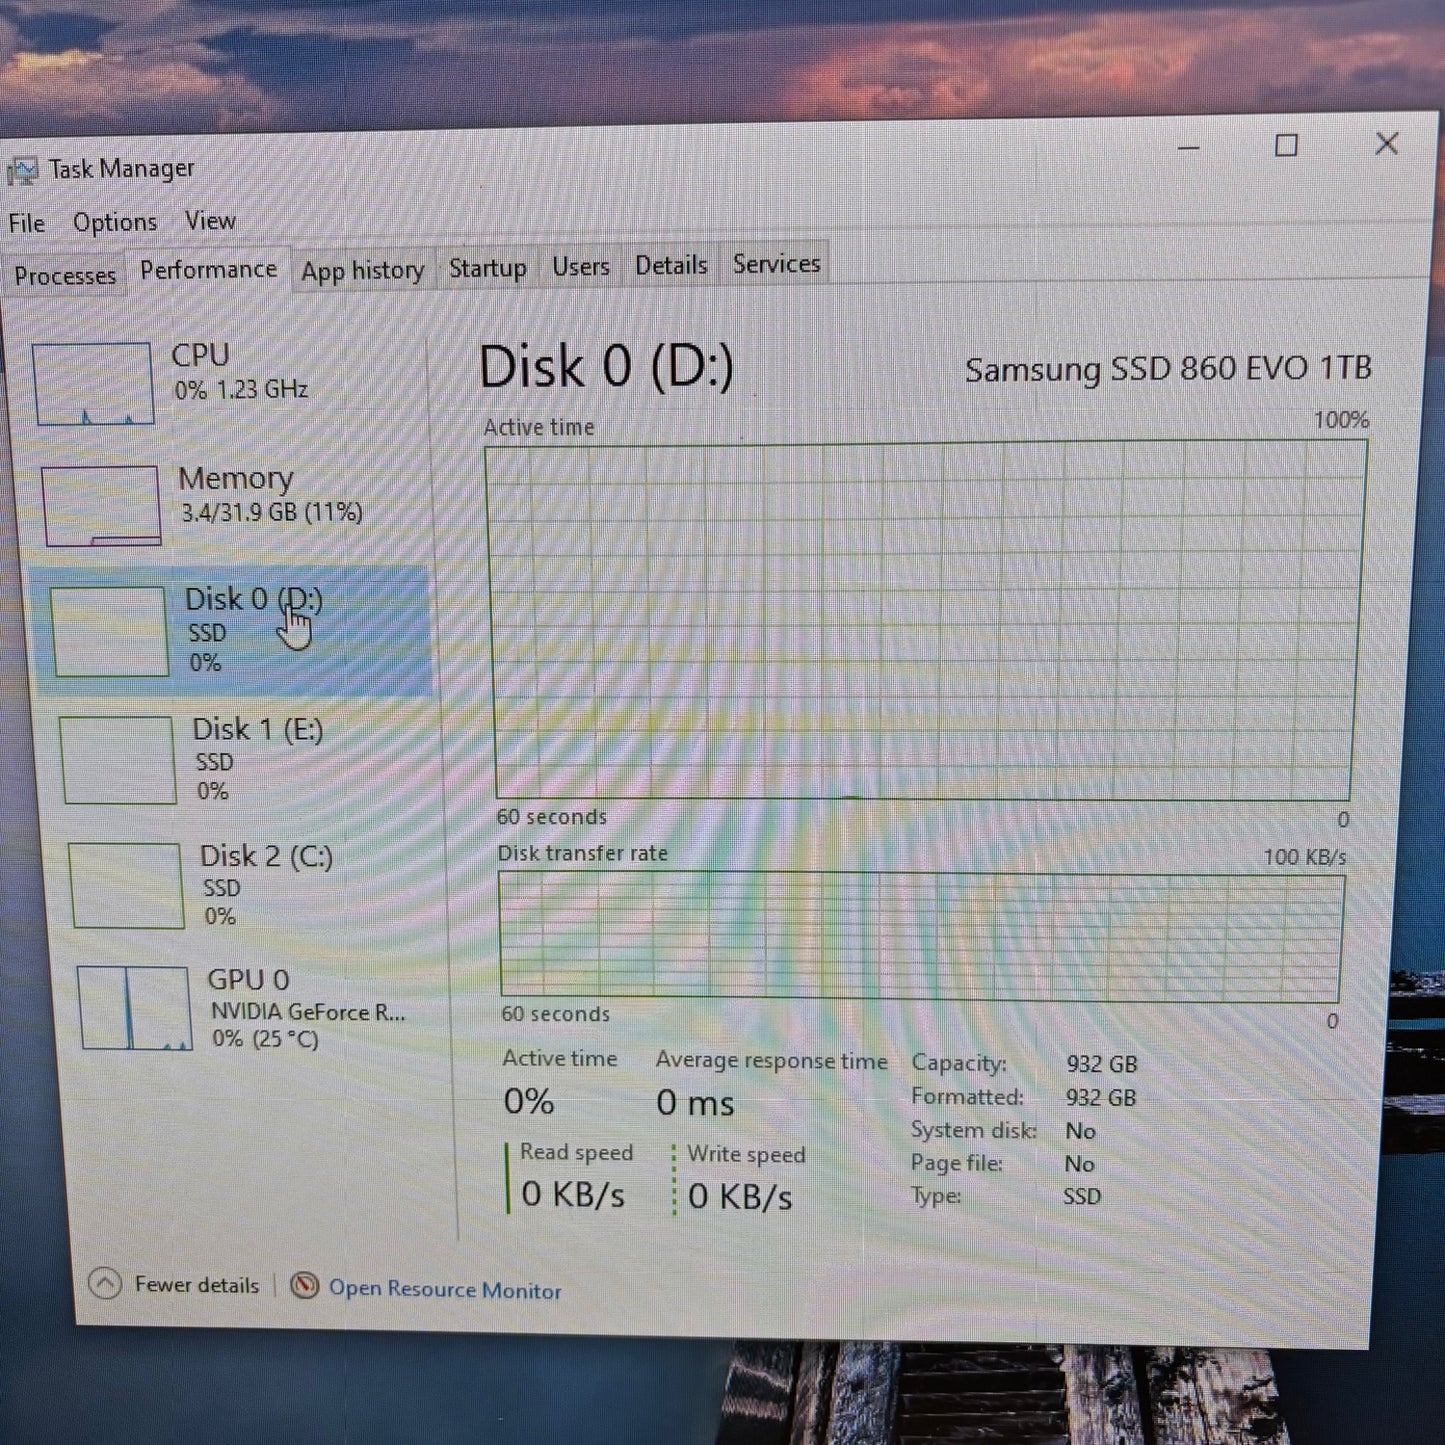Show the Services tab
The width and height of the screenshot is (1445, 1445).
tap(776, 264)
